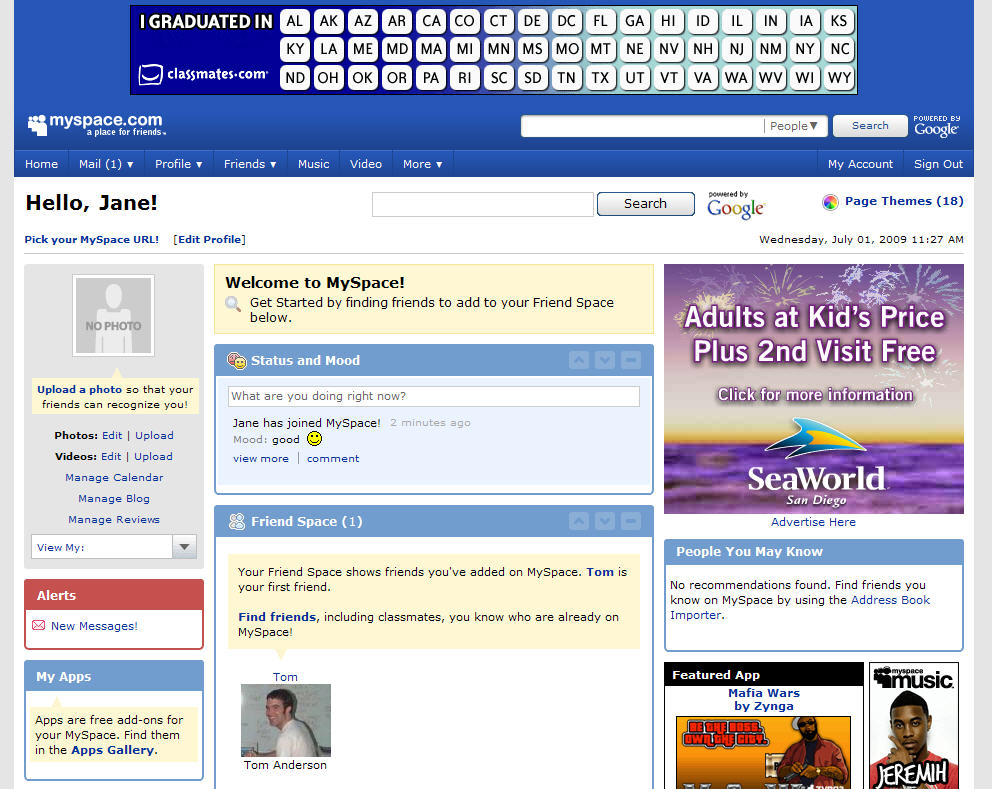
Task: Click Search button beside Hello Jane
Action: pyautogui.click(x=645, y=204)
